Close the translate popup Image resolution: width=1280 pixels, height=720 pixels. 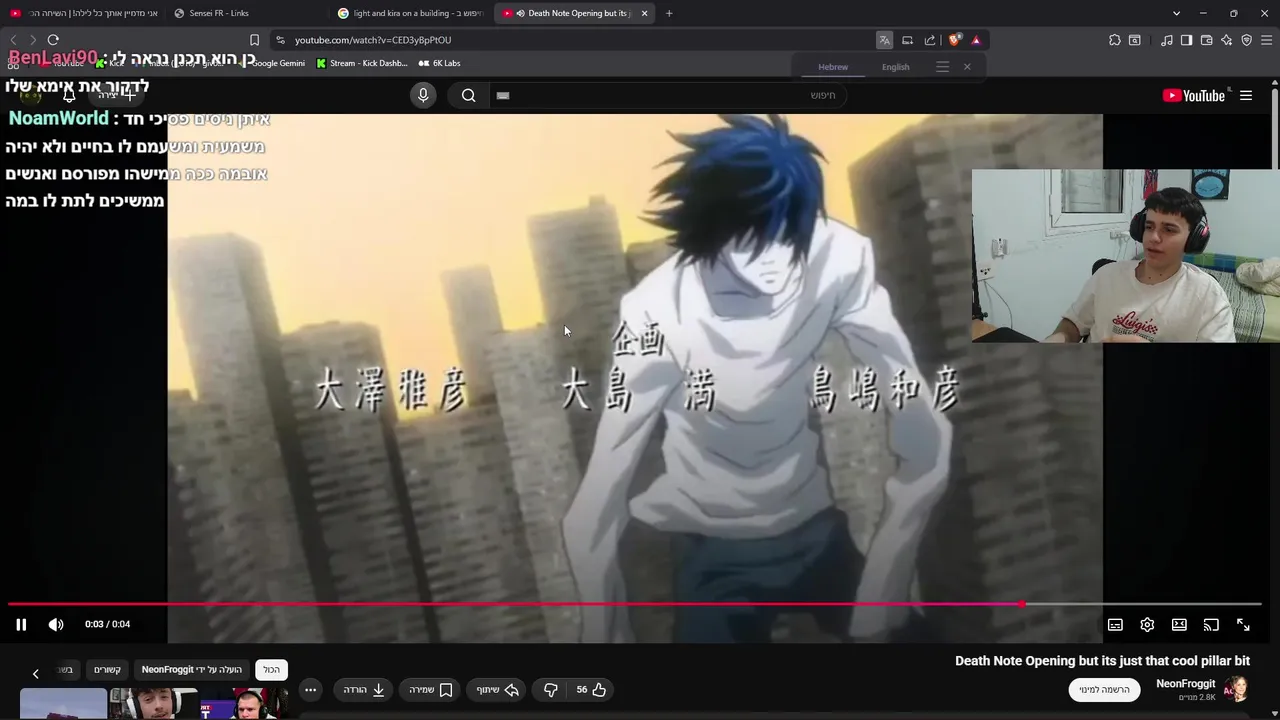point(967,67)
